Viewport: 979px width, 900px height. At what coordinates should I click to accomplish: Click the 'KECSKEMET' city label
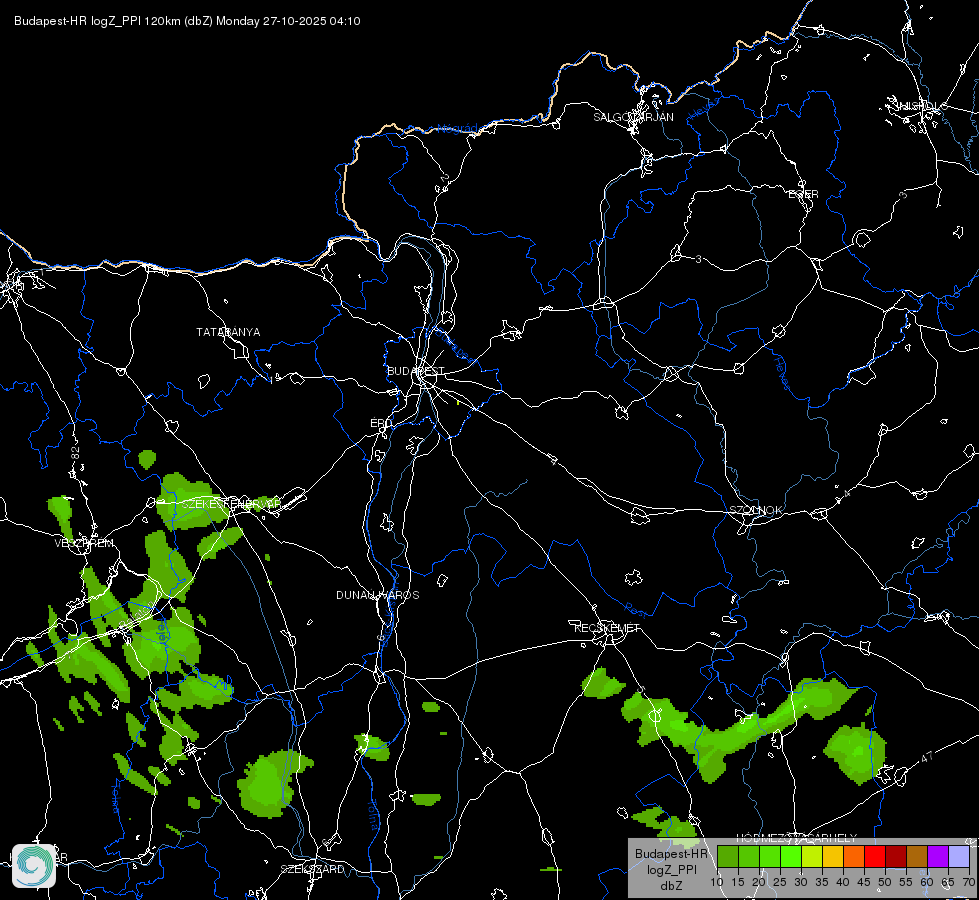pyautogui.click(x=607, y=628)
